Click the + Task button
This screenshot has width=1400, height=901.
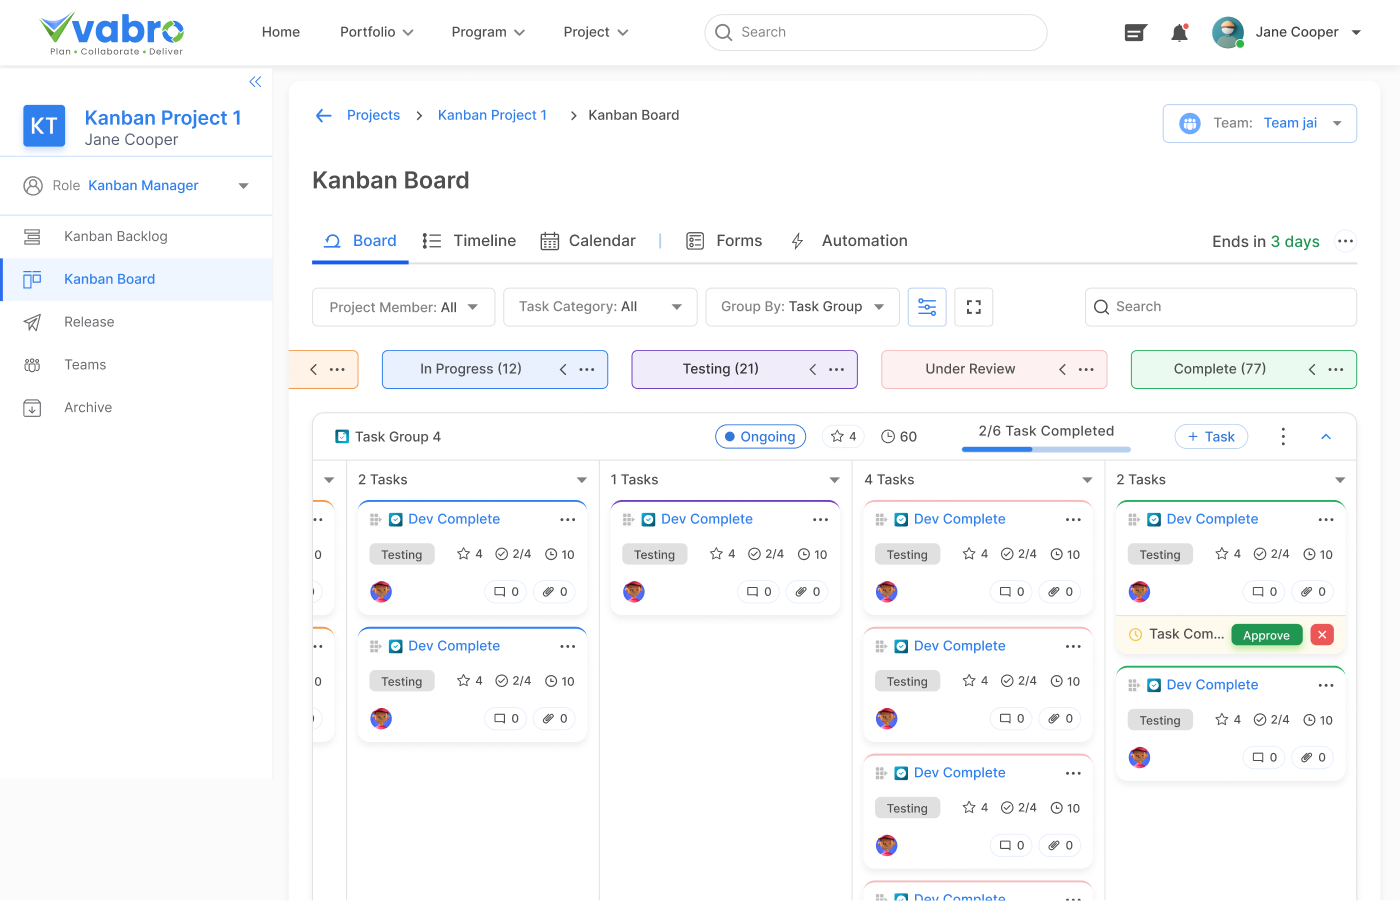coord(1210,437)
